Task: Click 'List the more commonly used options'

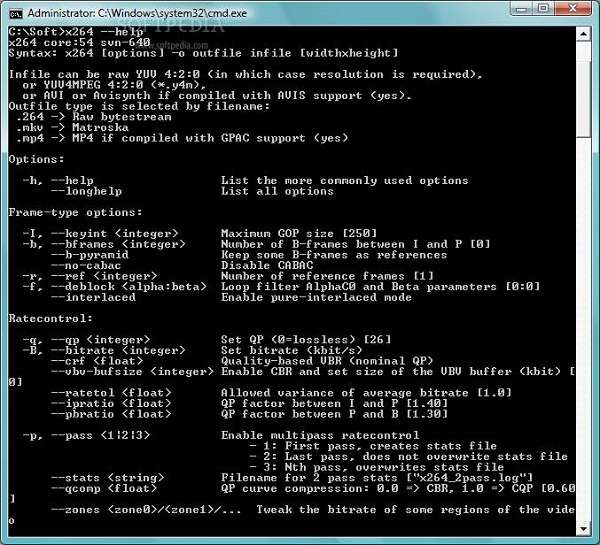Action: (x=344, y=181)
